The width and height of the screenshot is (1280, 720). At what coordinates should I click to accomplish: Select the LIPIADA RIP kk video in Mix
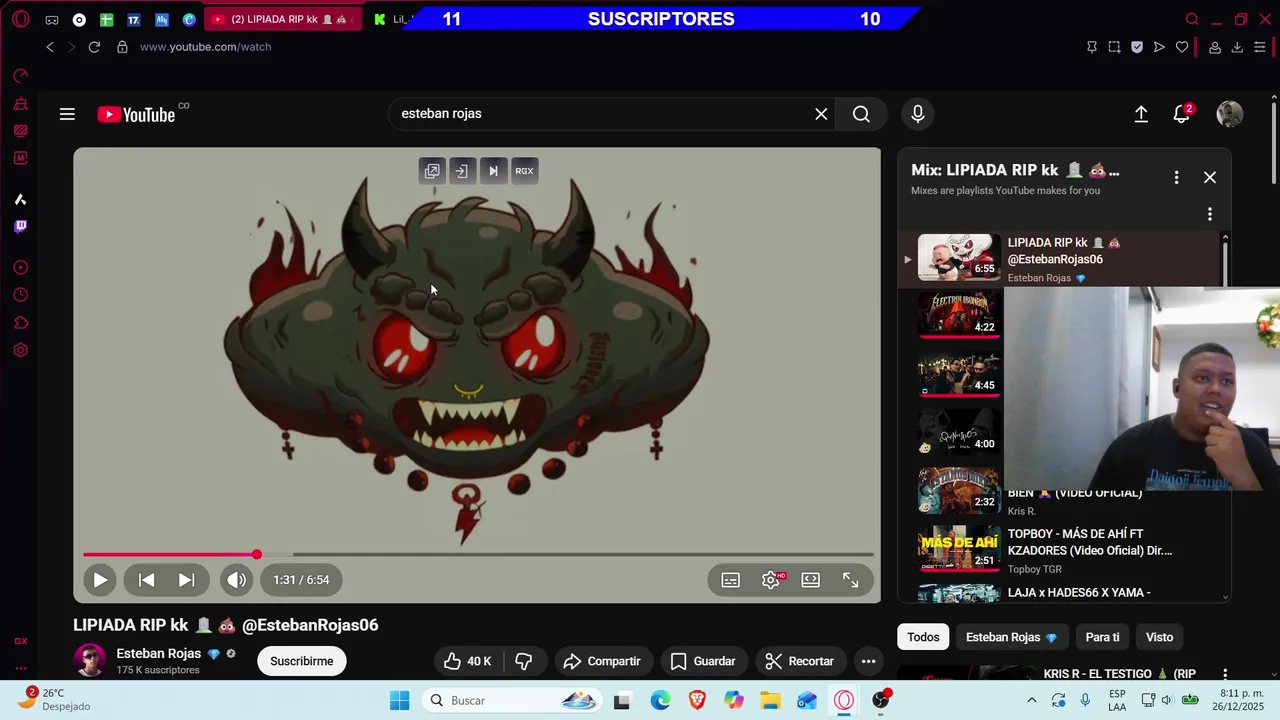point(1059,259)
